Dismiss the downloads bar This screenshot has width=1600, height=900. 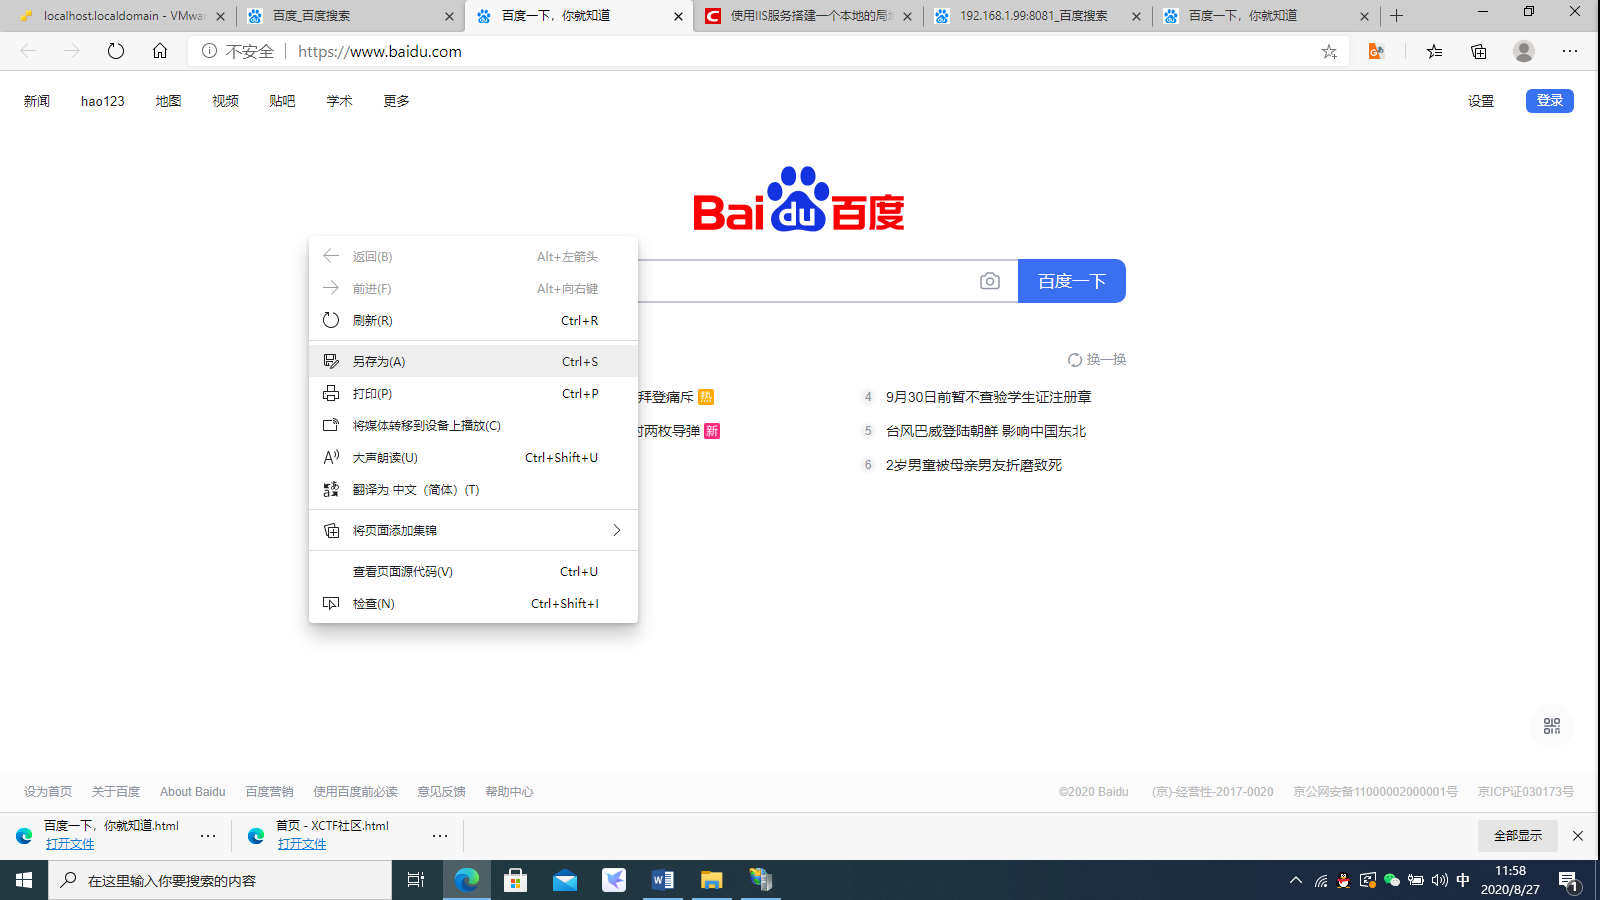(1578, 835)
